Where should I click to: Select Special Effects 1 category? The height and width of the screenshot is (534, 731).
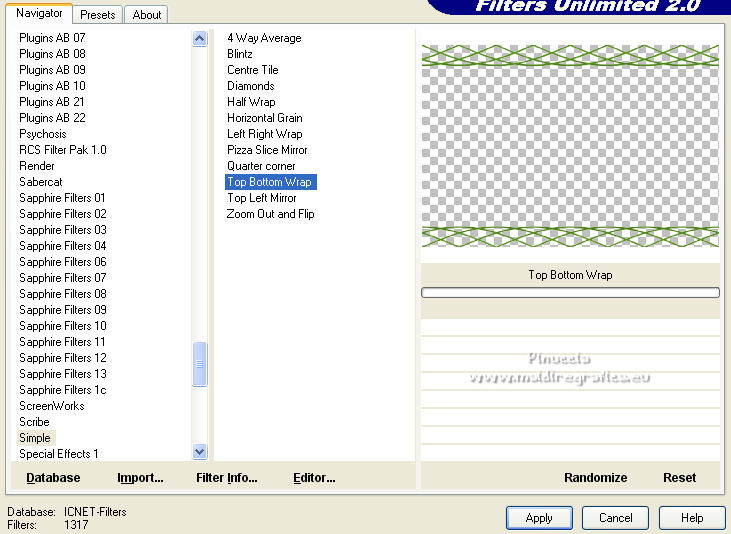(59, 454)
